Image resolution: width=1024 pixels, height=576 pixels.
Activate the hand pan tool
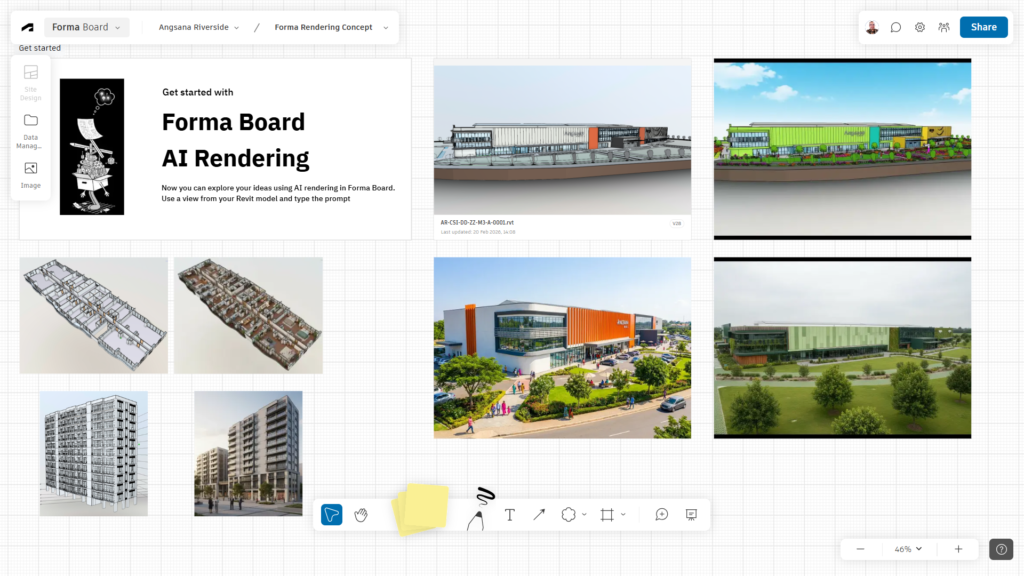click(x=361, y=515)
